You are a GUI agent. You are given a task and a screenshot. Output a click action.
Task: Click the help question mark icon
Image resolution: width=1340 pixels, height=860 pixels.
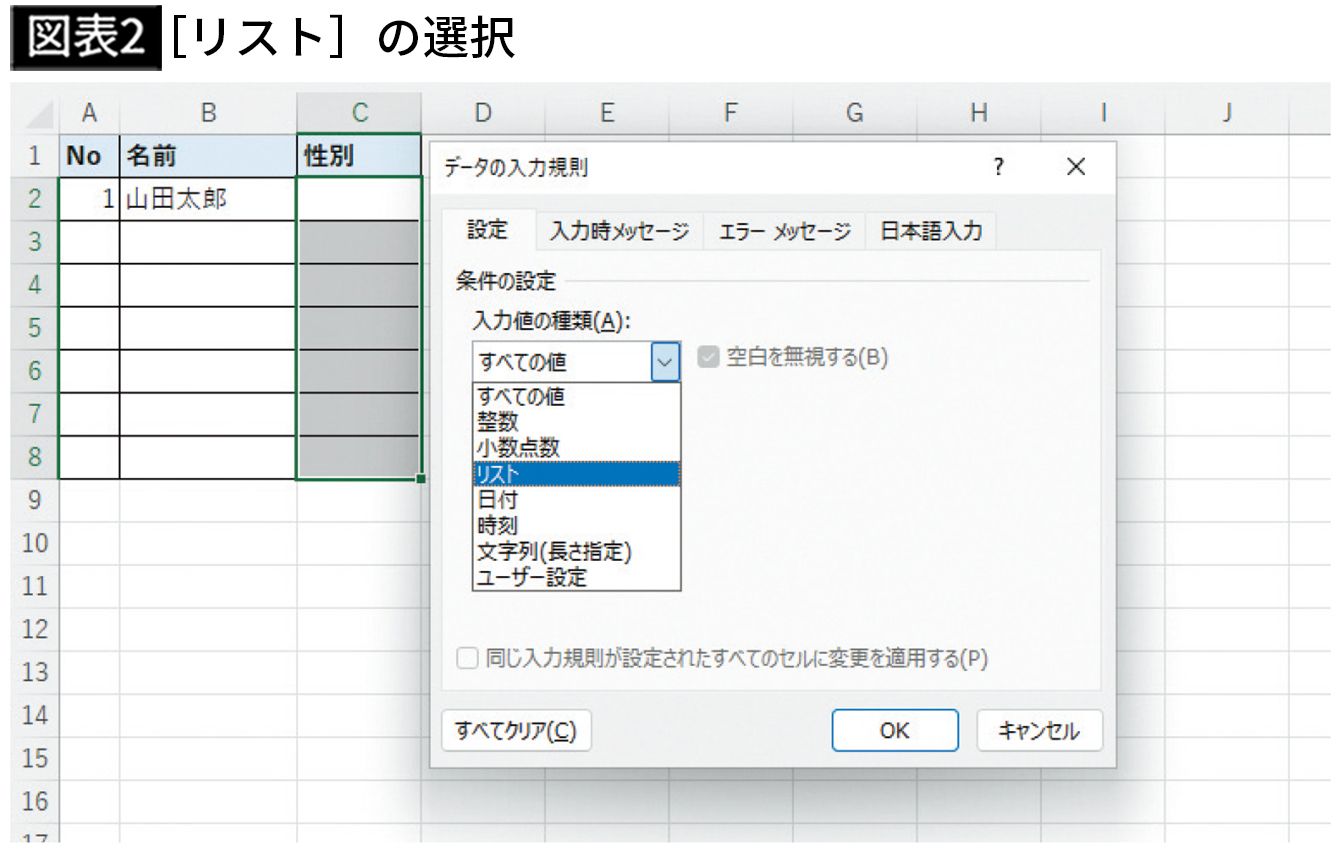pos(998,168)
